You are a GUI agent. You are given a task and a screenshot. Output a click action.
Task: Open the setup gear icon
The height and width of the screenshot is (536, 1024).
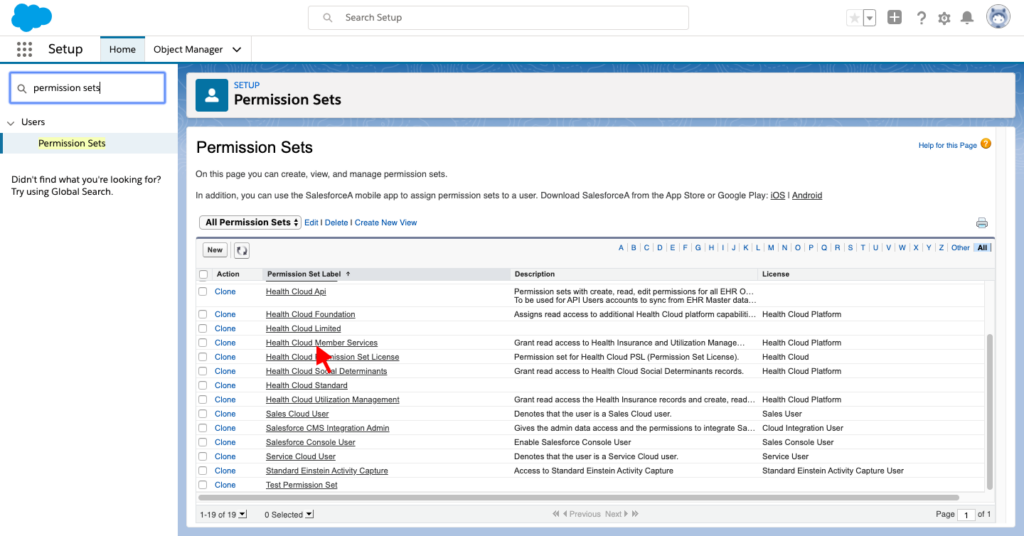tap(944, 18)
